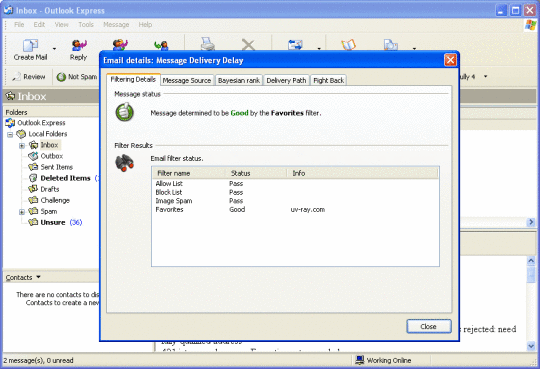Open the Find dropdown arrow
The height and width of the screenshot is (369, 540).
(414, 49)
